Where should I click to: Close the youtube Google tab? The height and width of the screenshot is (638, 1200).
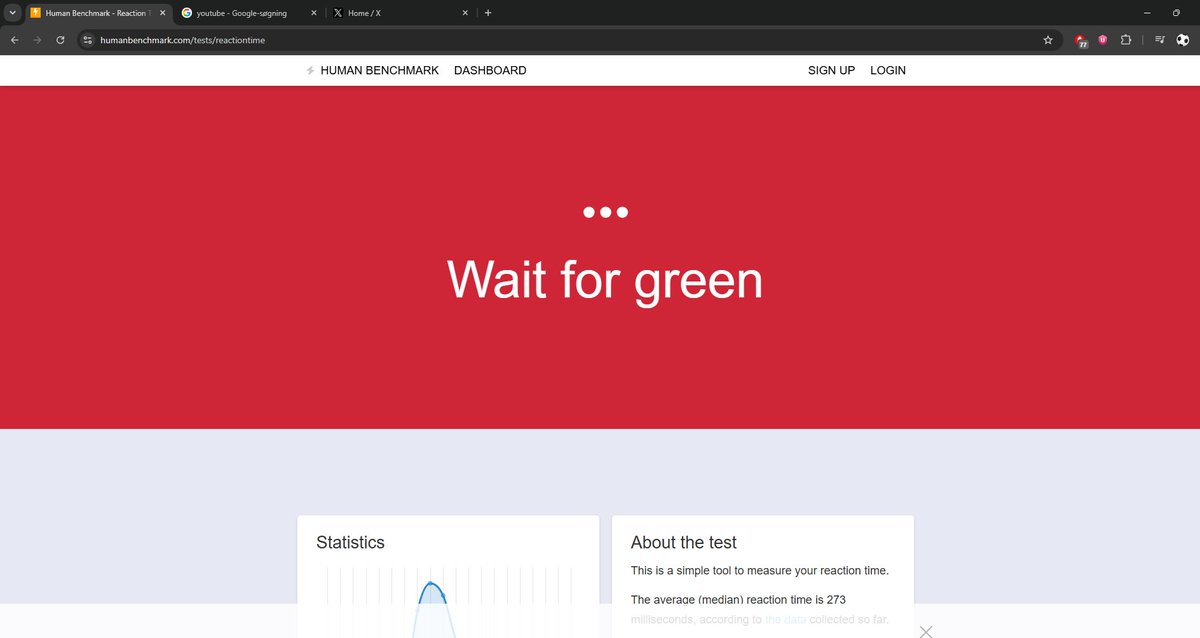tap(314, 13)
